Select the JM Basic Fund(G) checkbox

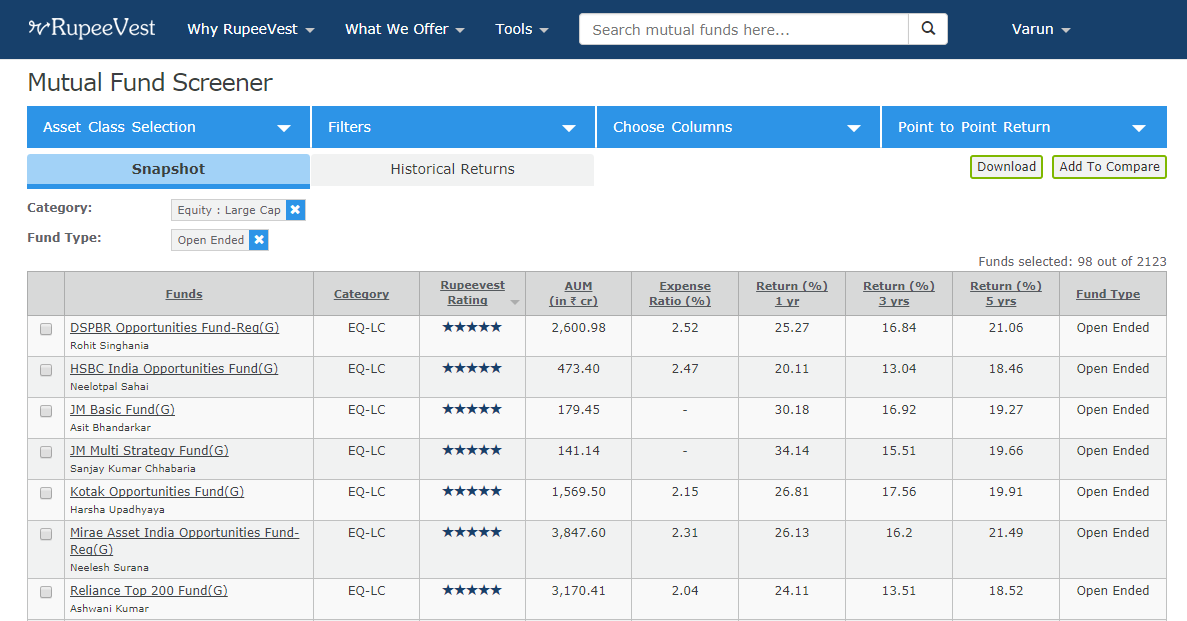46,411
